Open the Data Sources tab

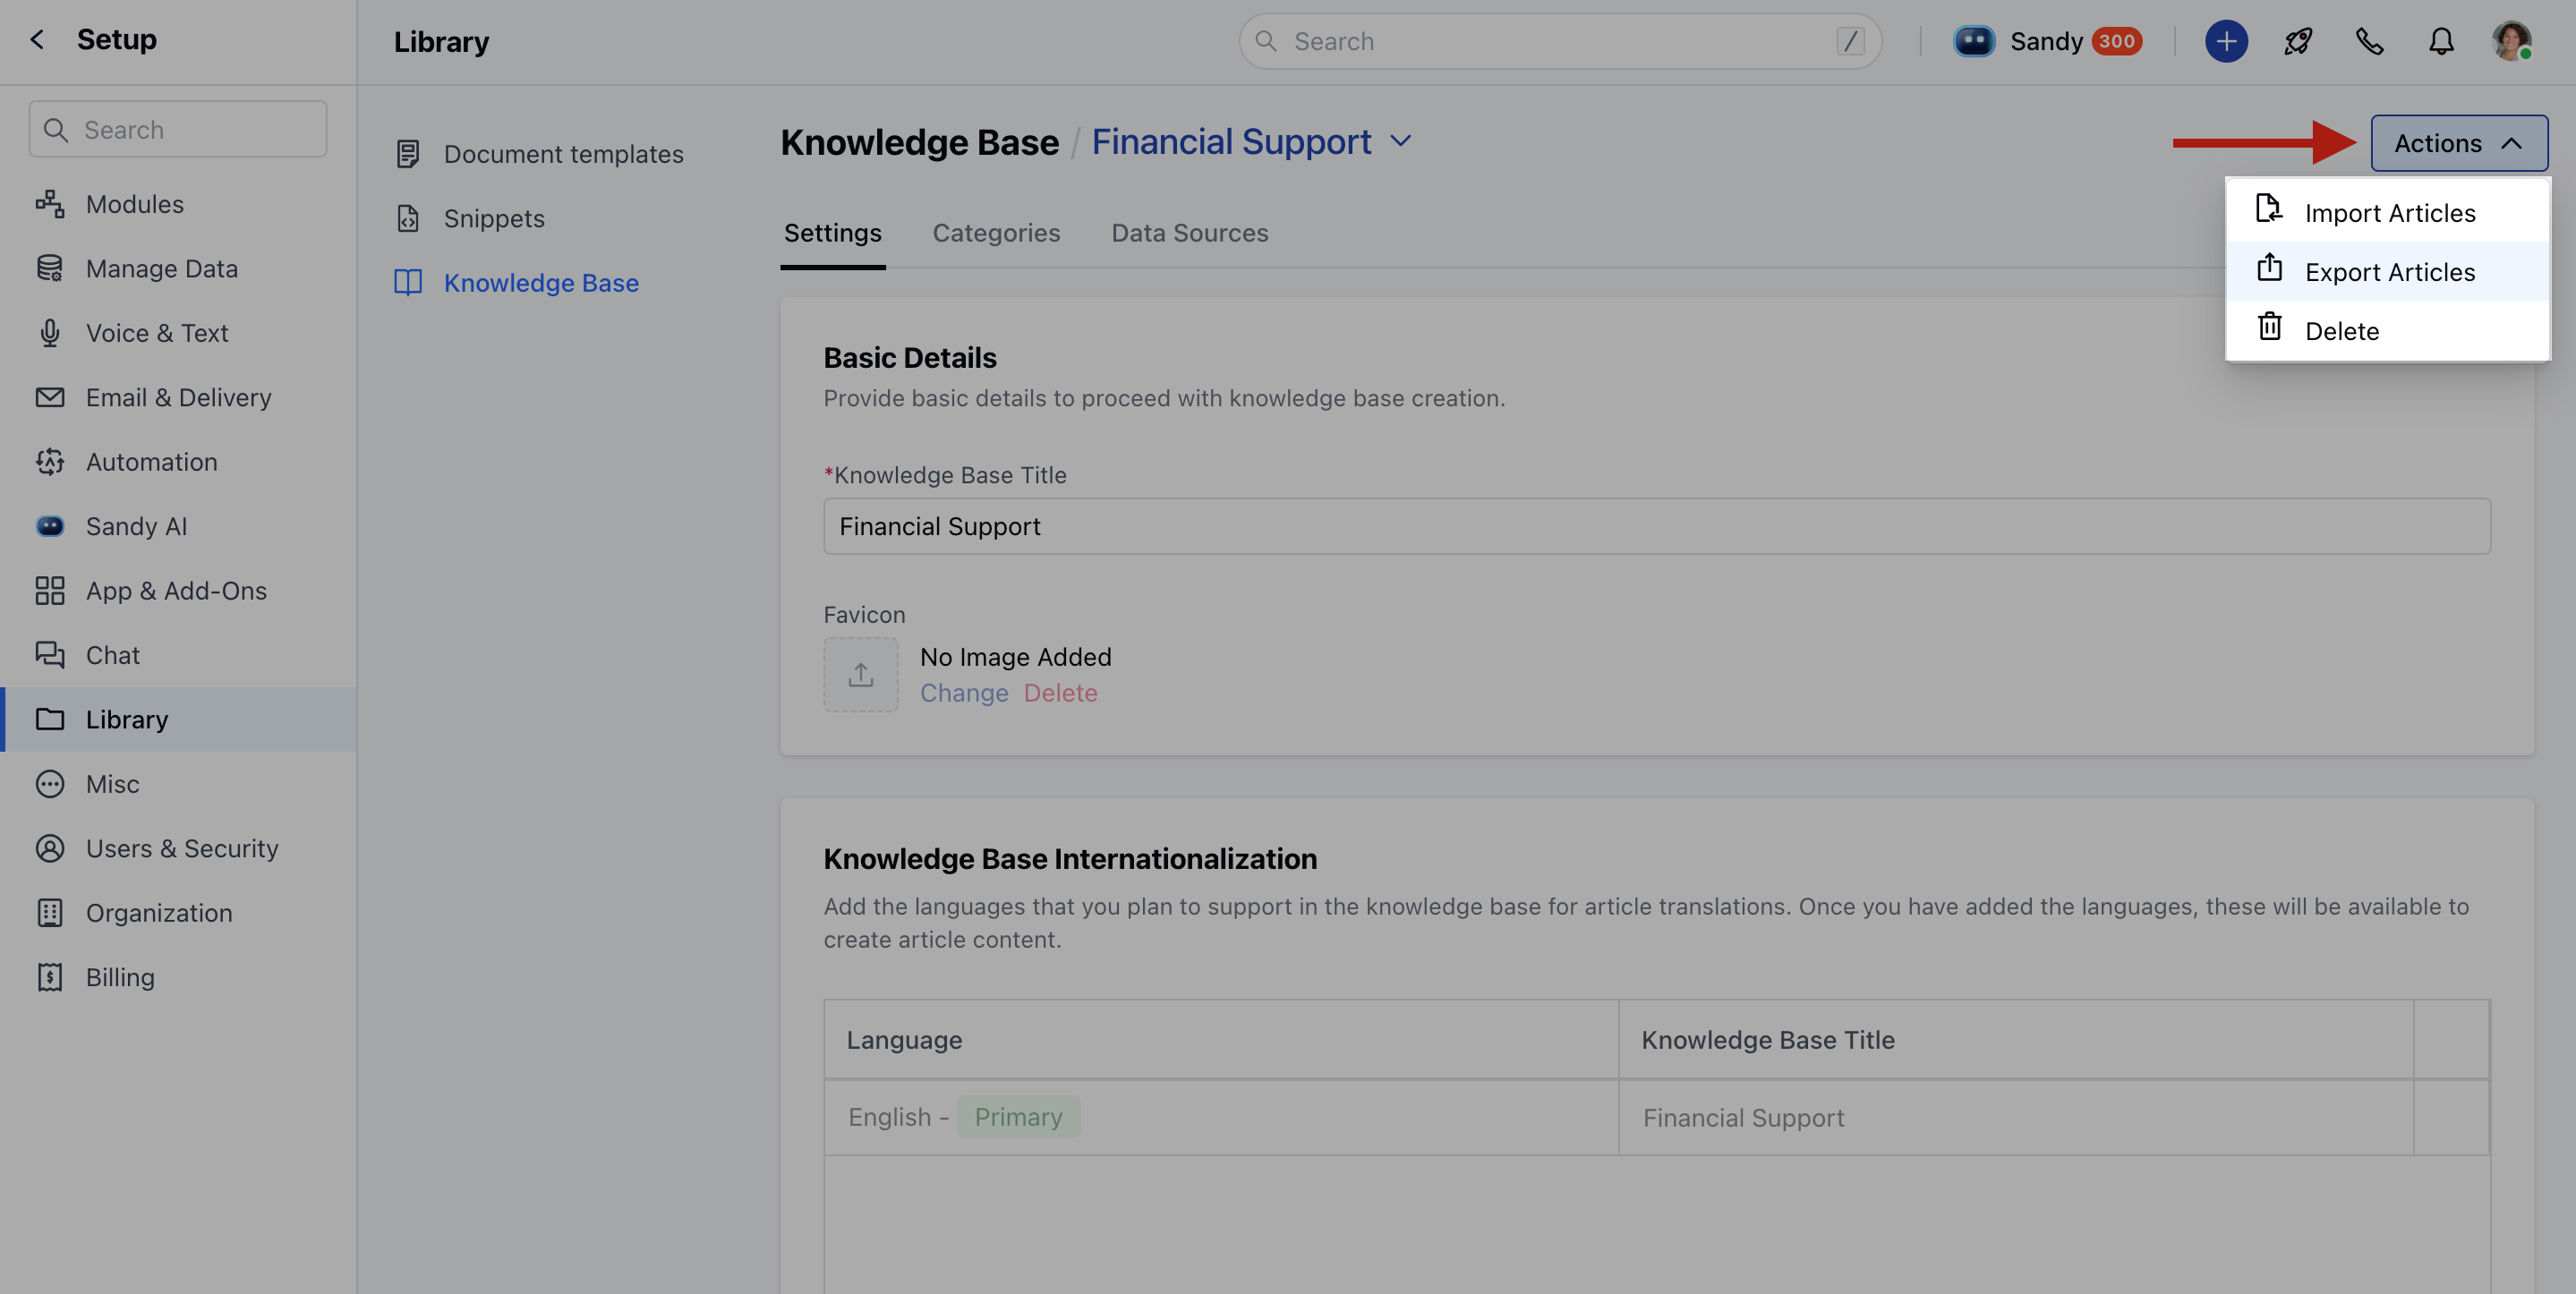click(1189, 233)
